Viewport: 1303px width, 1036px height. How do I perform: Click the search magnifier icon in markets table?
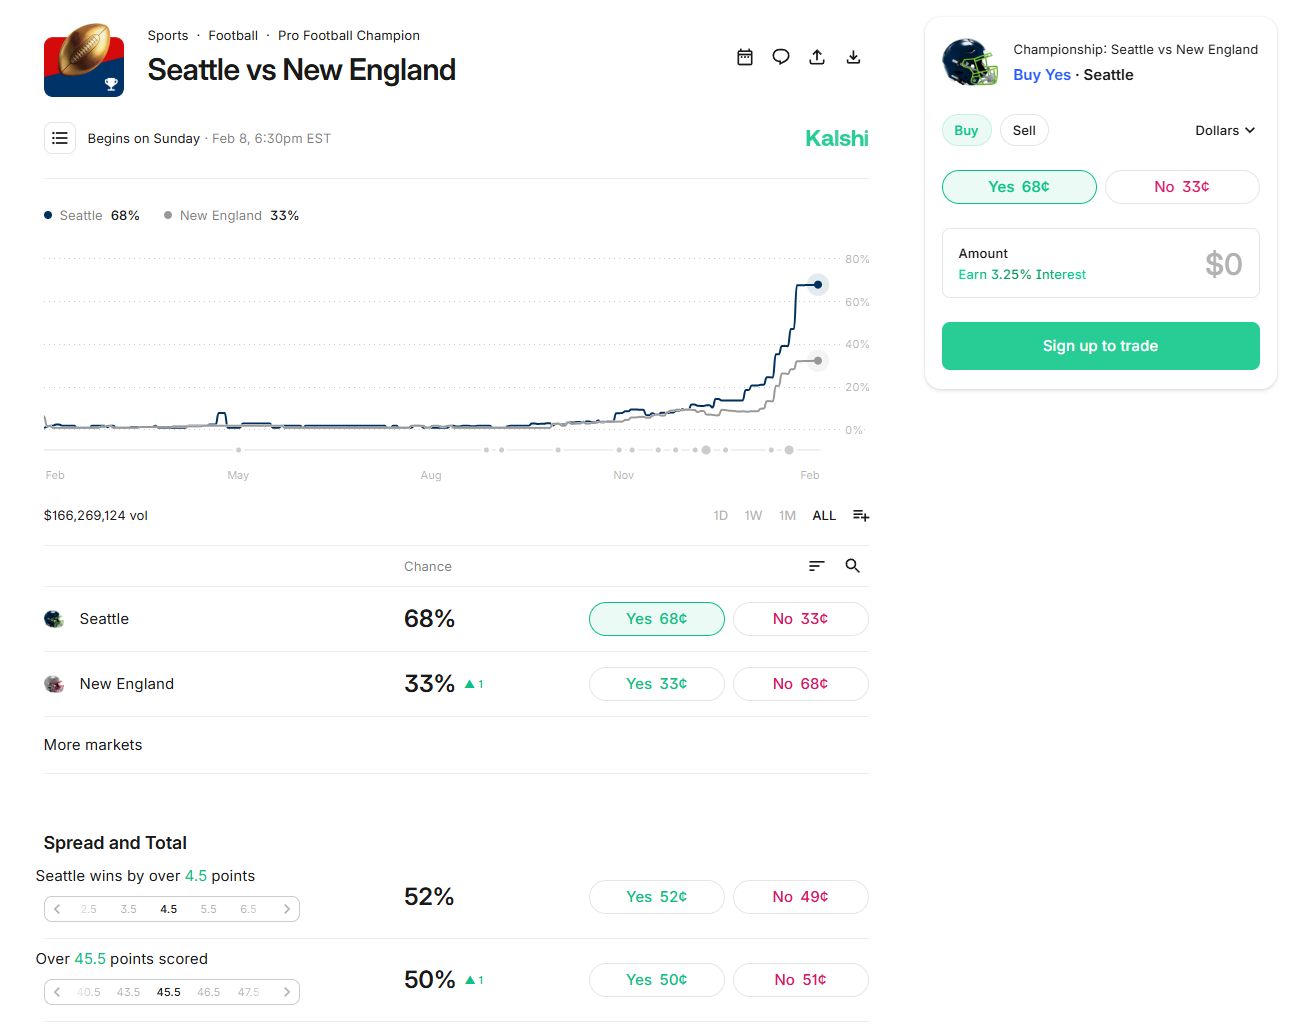(853, 566)
